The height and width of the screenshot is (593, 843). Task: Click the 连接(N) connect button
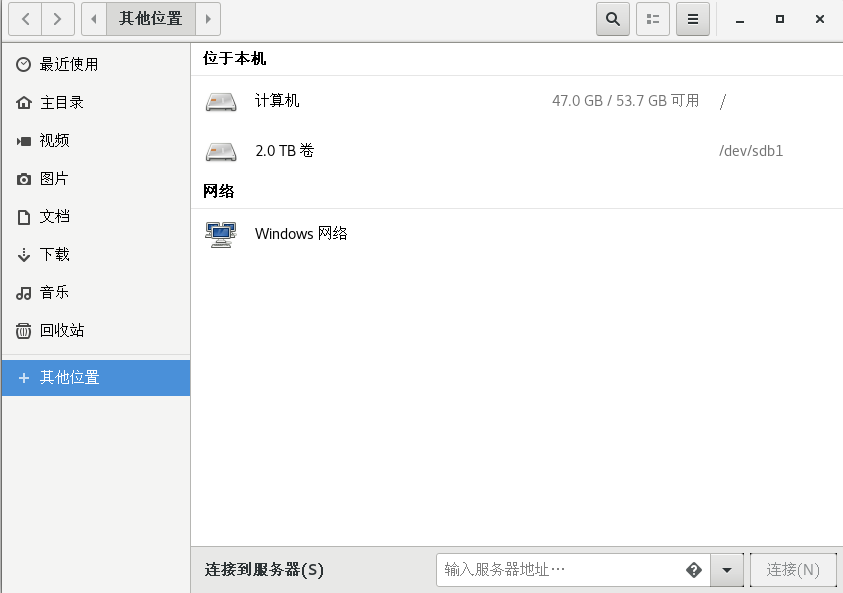[x=793, y=569]
